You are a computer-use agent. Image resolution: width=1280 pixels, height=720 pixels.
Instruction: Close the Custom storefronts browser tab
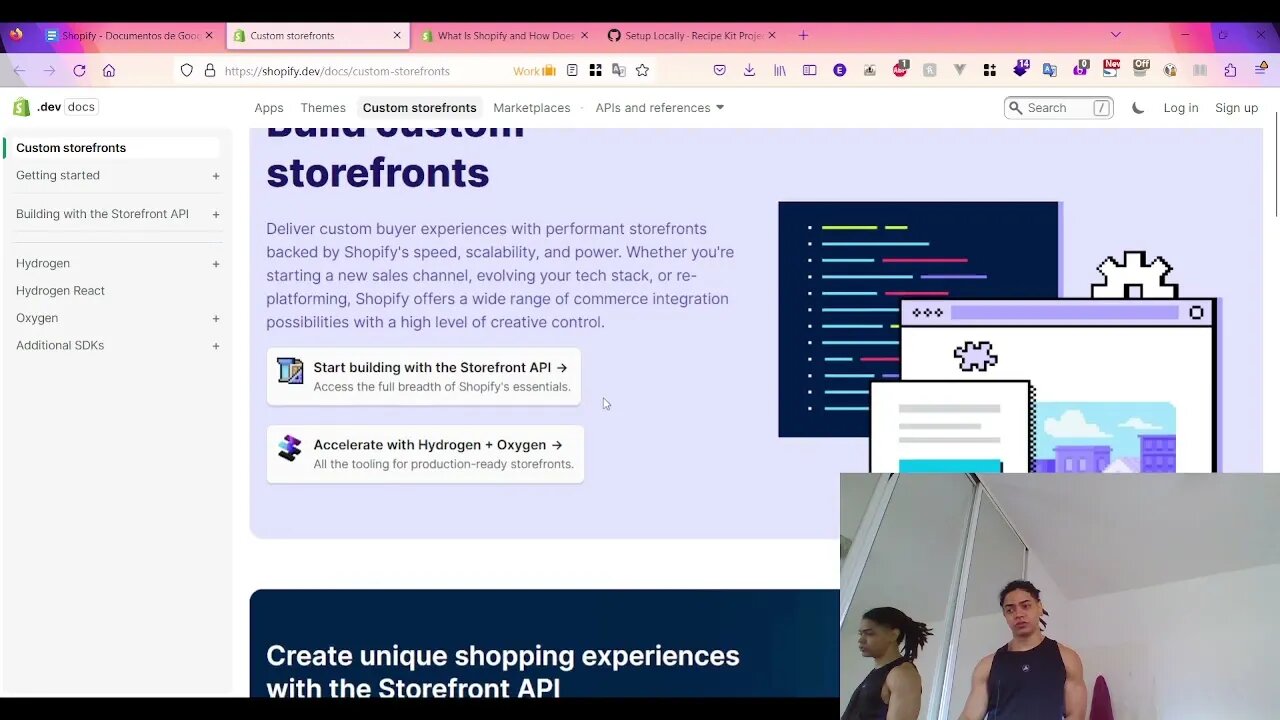tap(397, 35)
